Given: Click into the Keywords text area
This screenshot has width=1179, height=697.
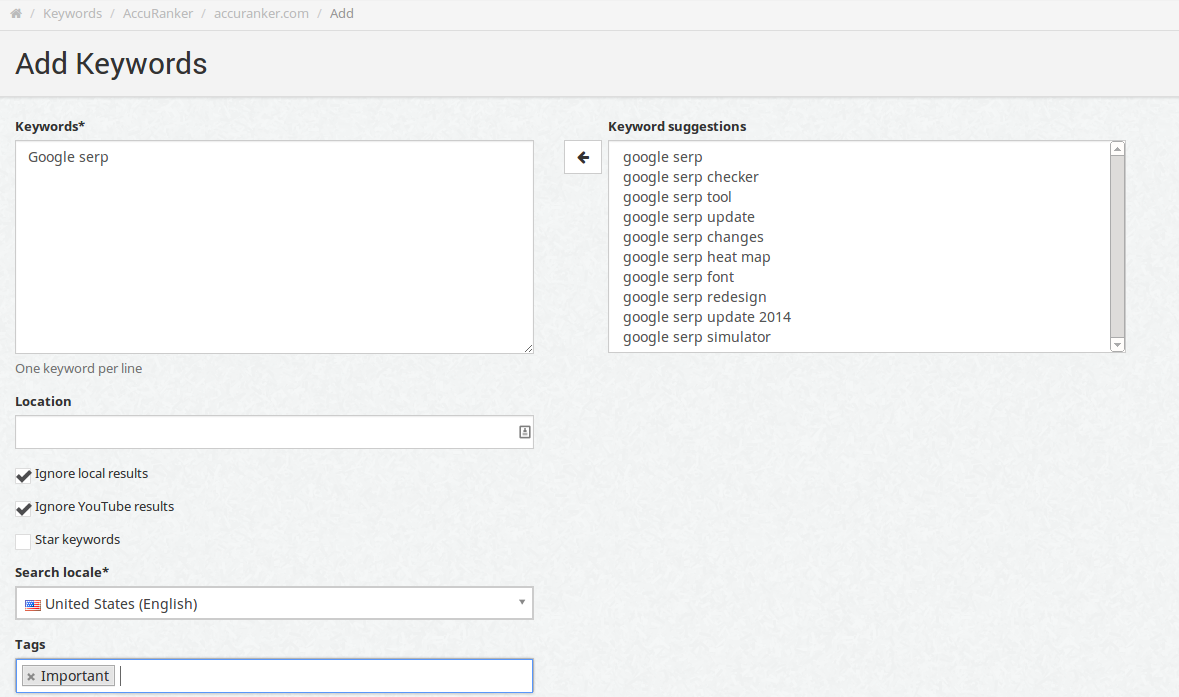Looking at the screenshot, I should click(274, 247).
